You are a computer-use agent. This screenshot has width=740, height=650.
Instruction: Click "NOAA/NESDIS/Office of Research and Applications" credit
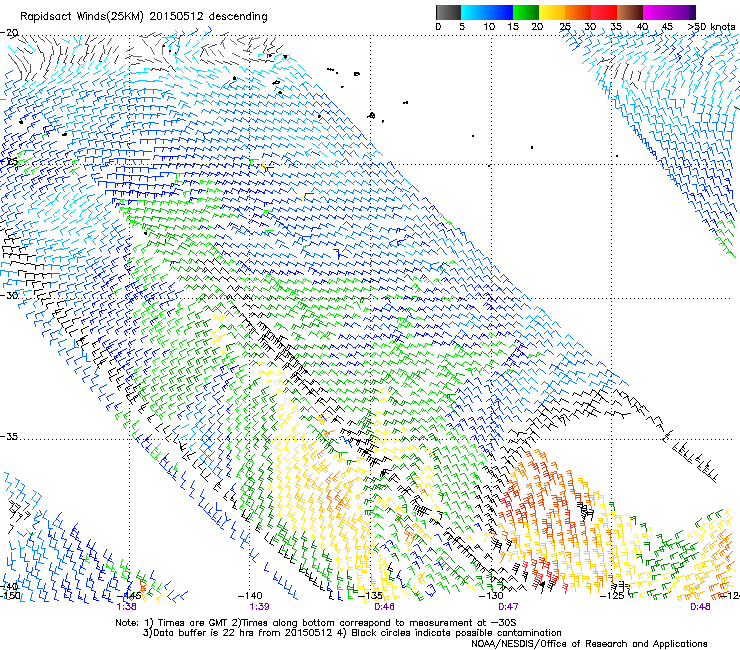click(x=589, y=644)
